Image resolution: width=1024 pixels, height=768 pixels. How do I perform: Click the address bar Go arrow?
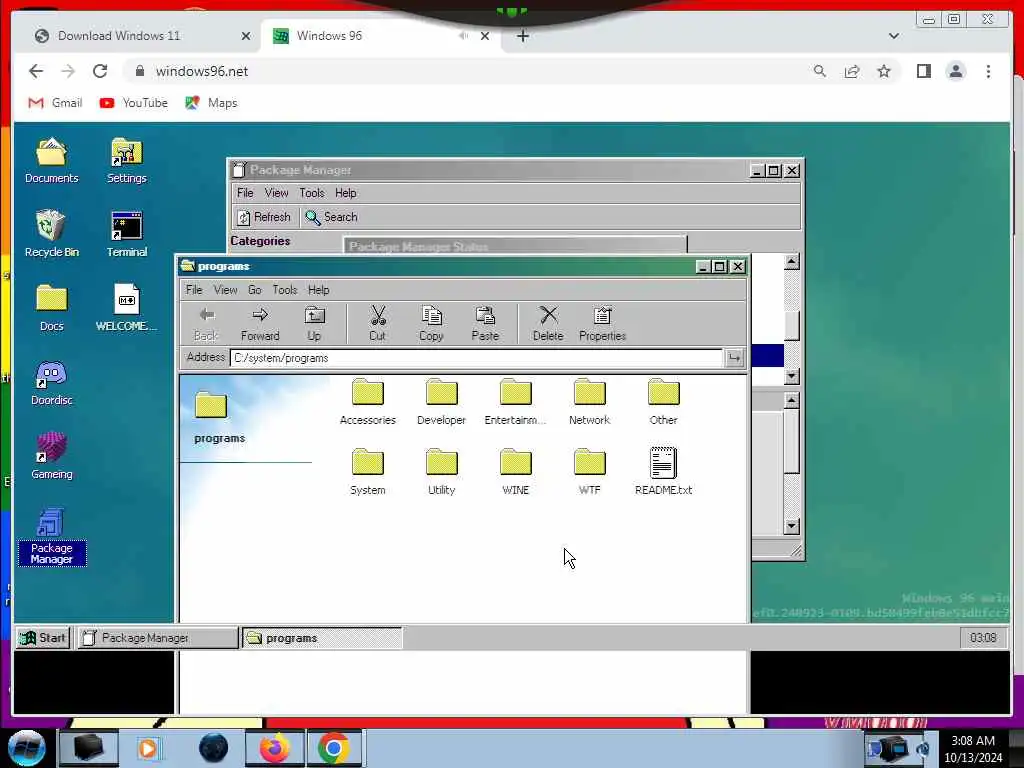[734, 358]
